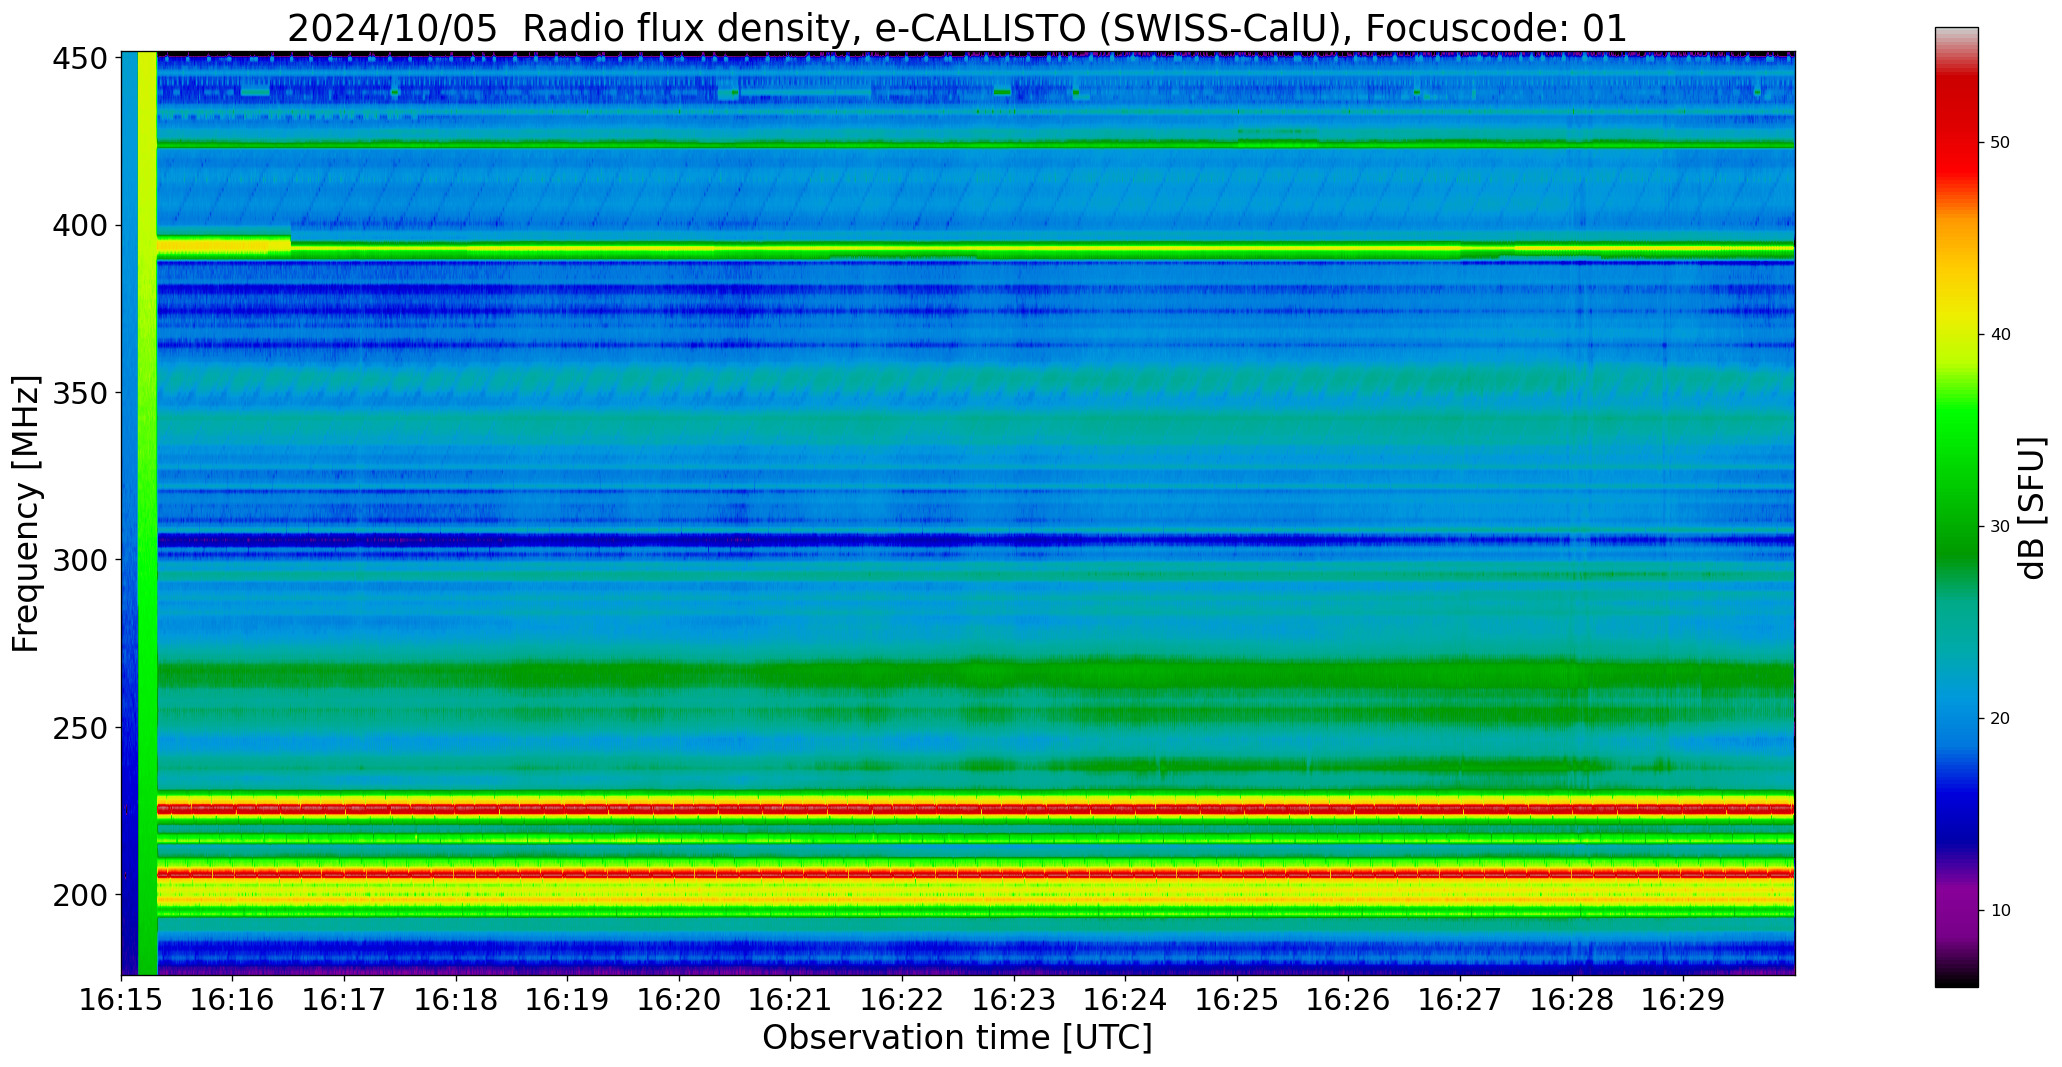Viewport: 2062px width, 1067px height.
Task: Click the 350 frequency tick label
Action: click(79, 393)
